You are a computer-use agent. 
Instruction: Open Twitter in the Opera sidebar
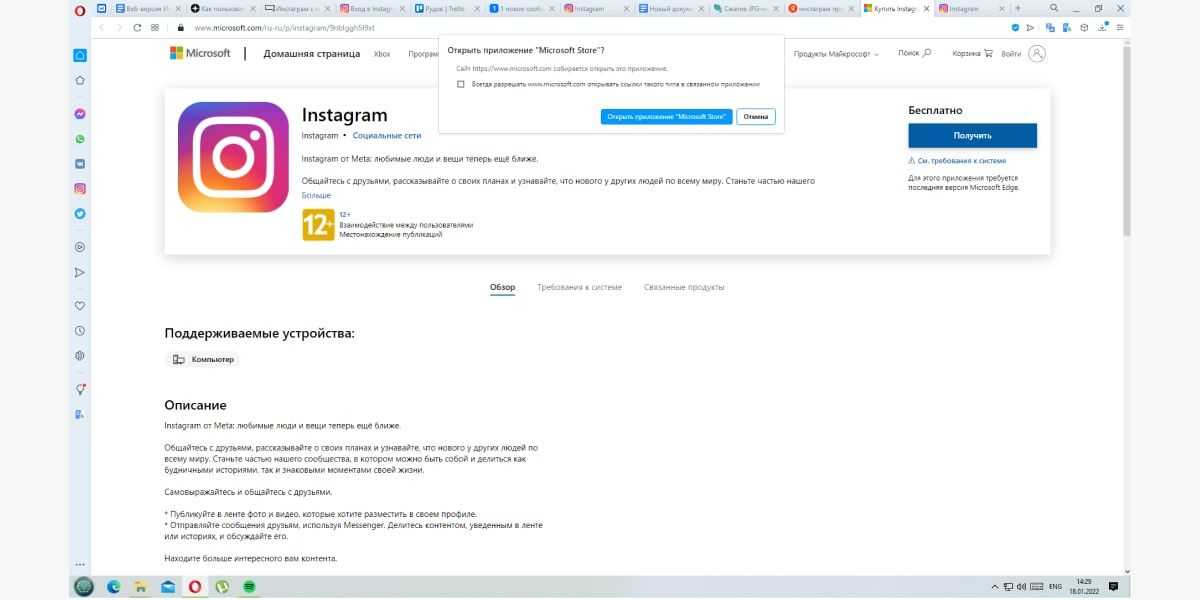80,213
